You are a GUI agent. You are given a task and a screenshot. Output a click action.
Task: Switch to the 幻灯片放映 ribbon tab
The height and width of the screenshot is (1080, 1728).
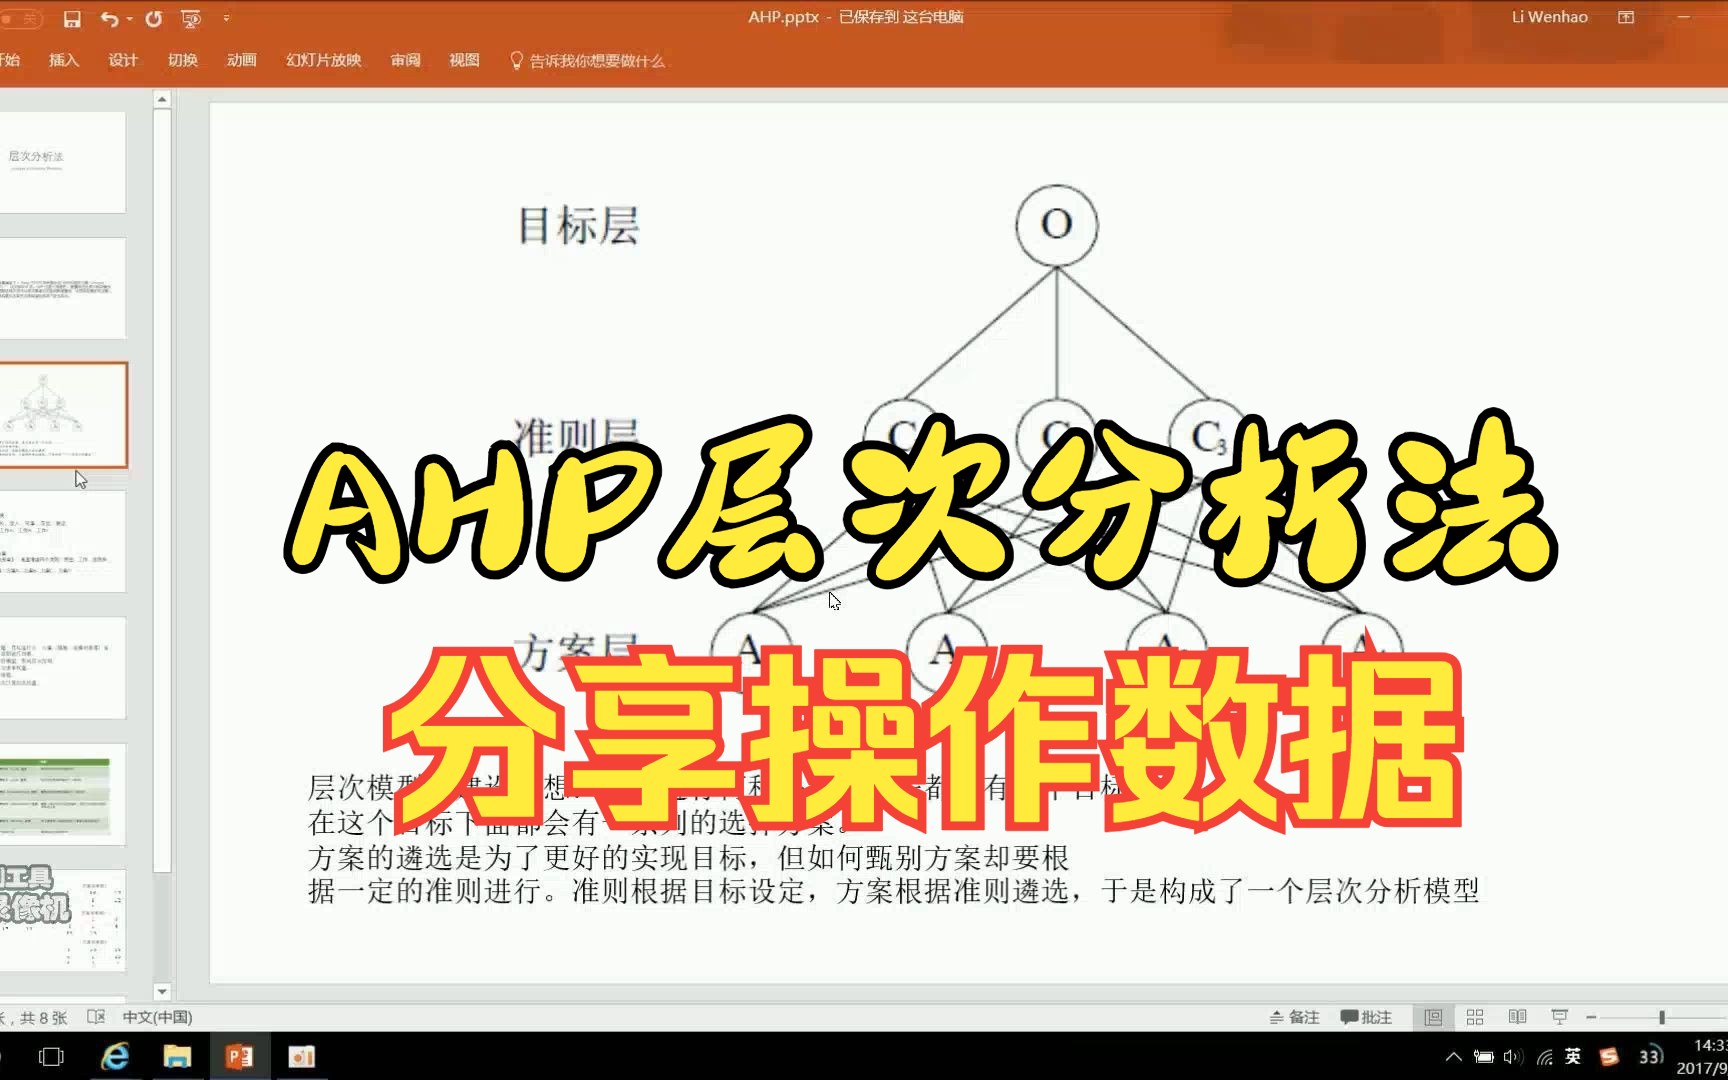point(322,59)
